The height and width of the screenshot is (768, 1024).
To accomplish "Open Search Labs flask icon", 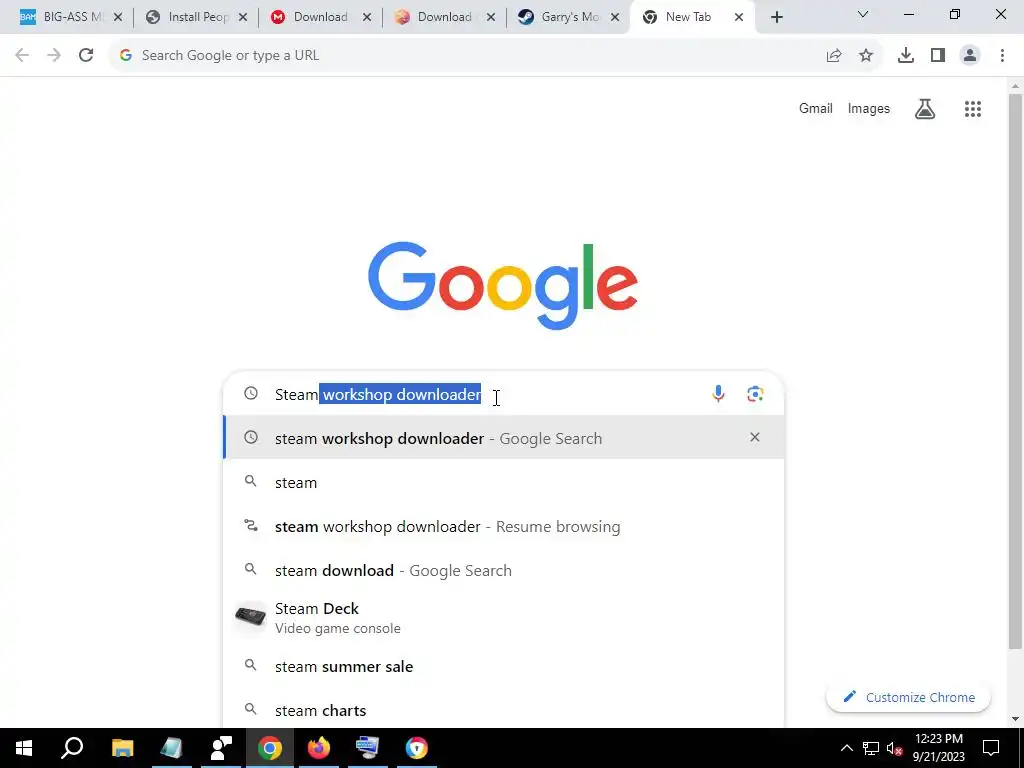I will click(925, 109).
